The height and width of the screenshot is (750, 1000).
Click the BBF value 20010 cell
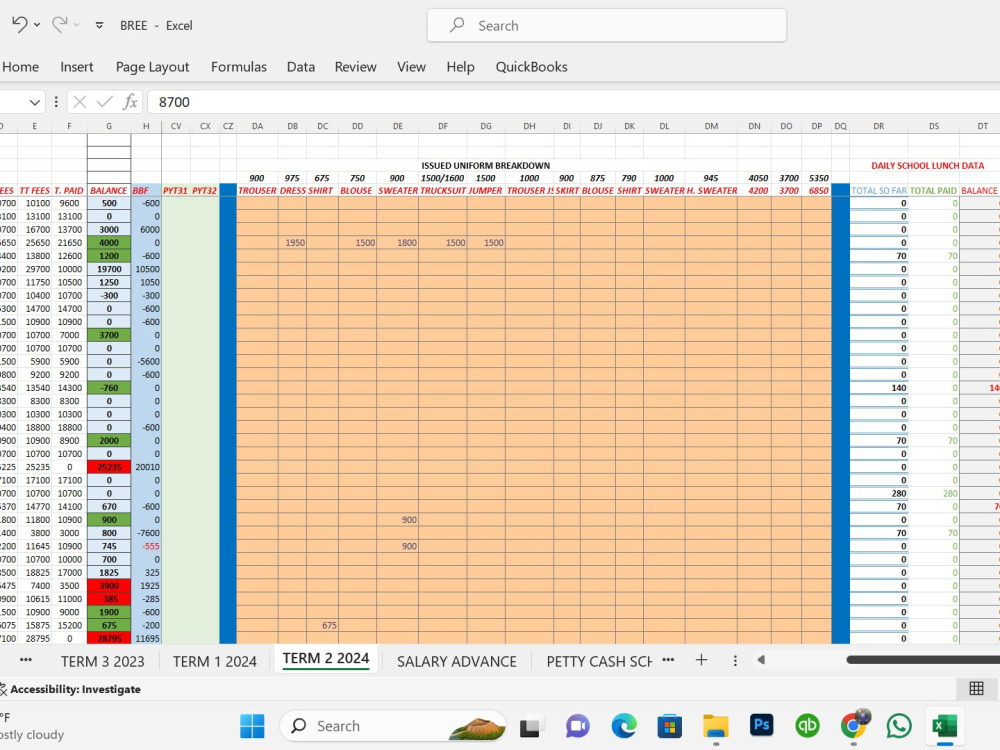pos(147,467)
